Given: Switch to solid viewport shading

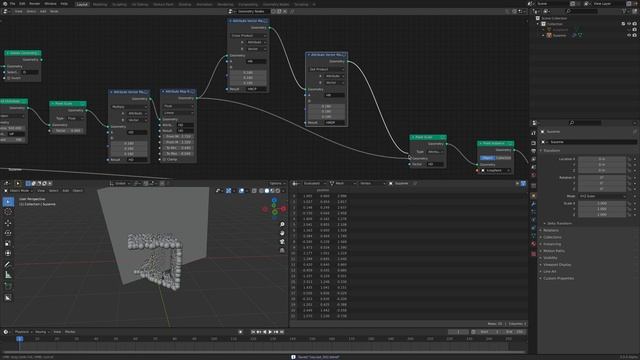Looking at the screenshot, I should click(x=267, y=191).
